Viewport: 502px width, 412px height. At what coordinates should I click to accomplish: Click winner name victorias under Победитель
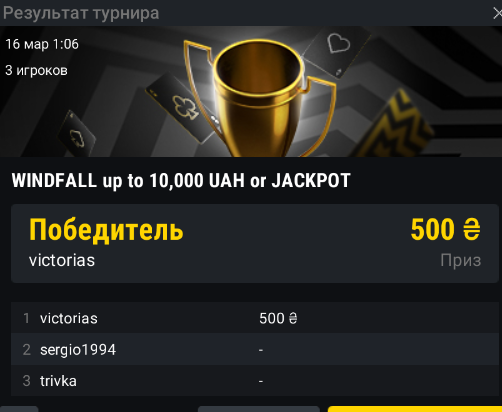[62, 260]
